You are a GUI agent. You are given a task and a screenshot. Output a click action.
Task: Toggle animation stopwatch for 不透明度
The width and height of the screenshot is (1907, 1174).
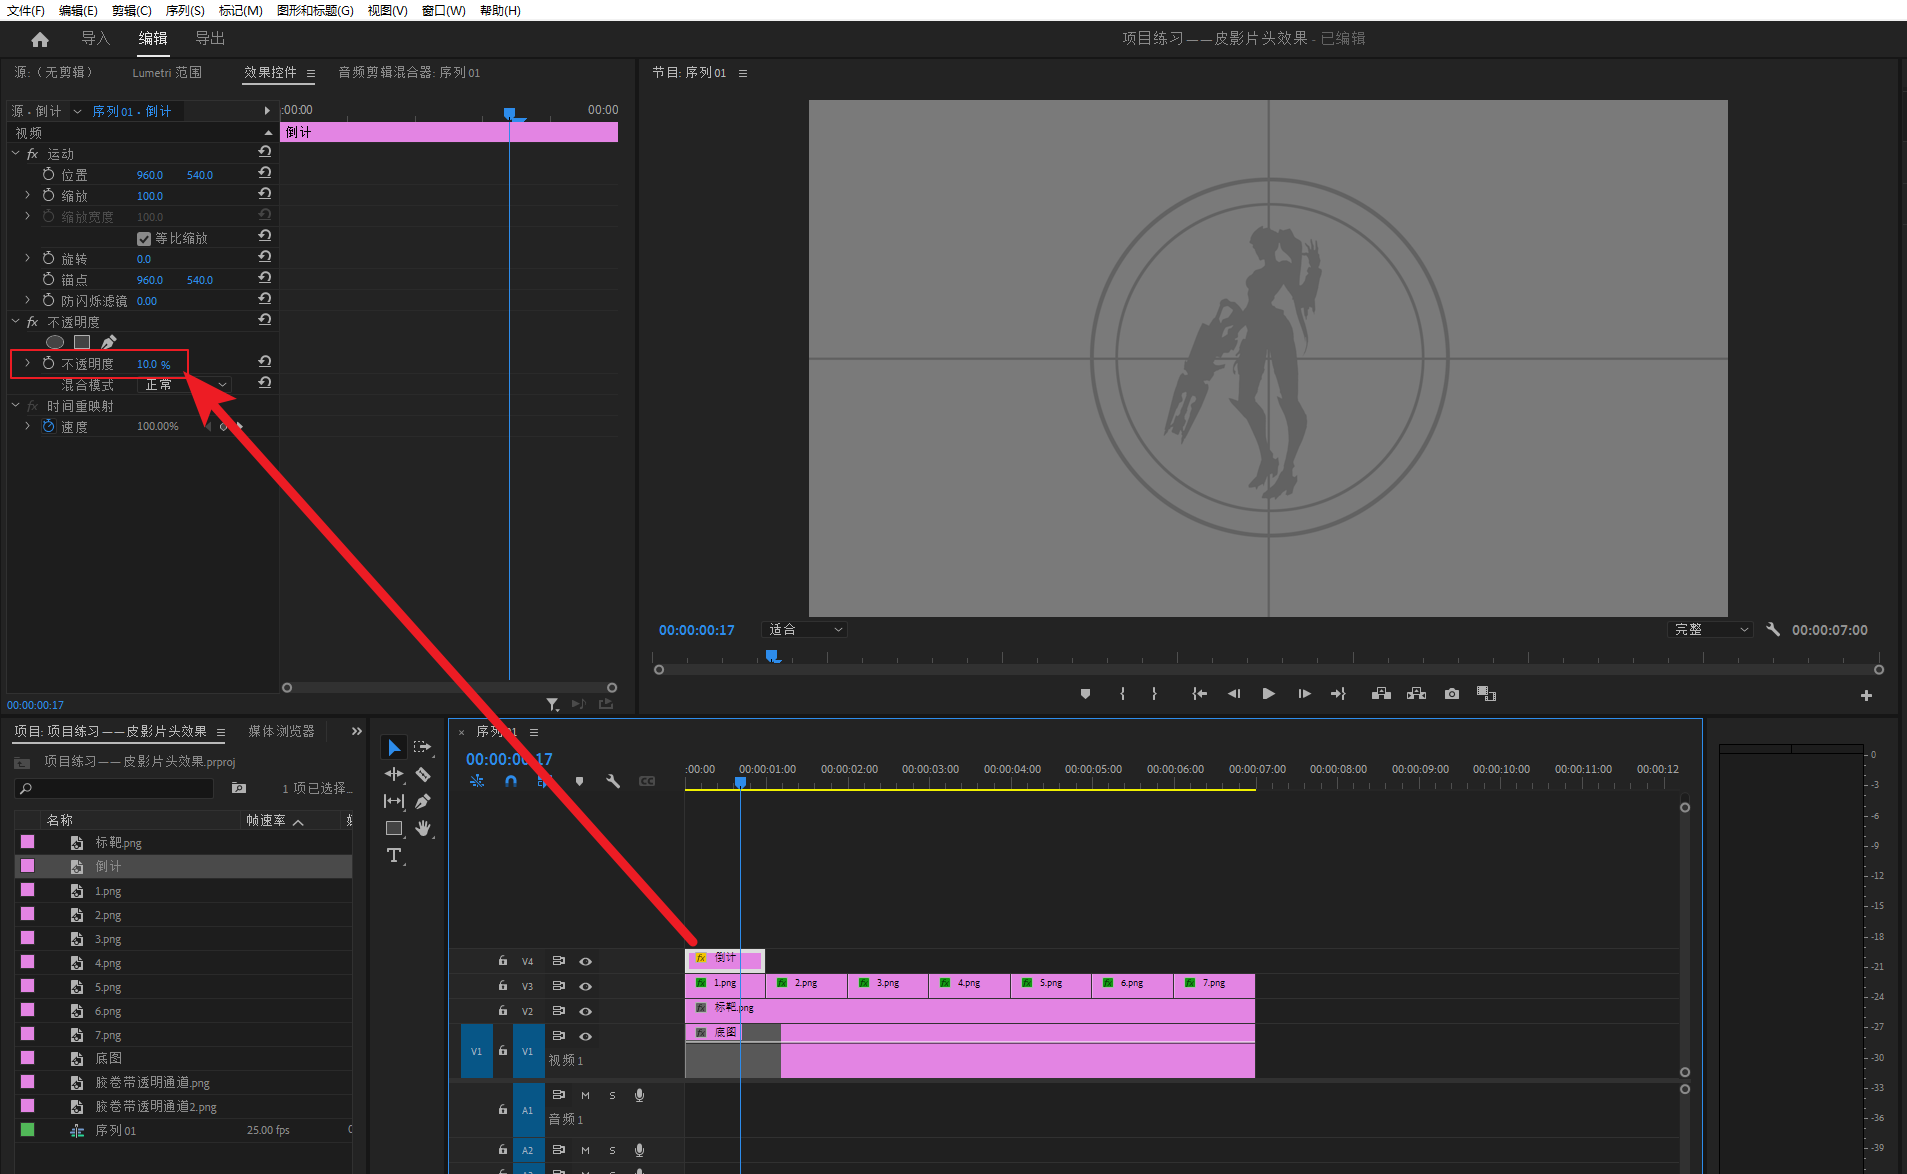pos(49,364)
